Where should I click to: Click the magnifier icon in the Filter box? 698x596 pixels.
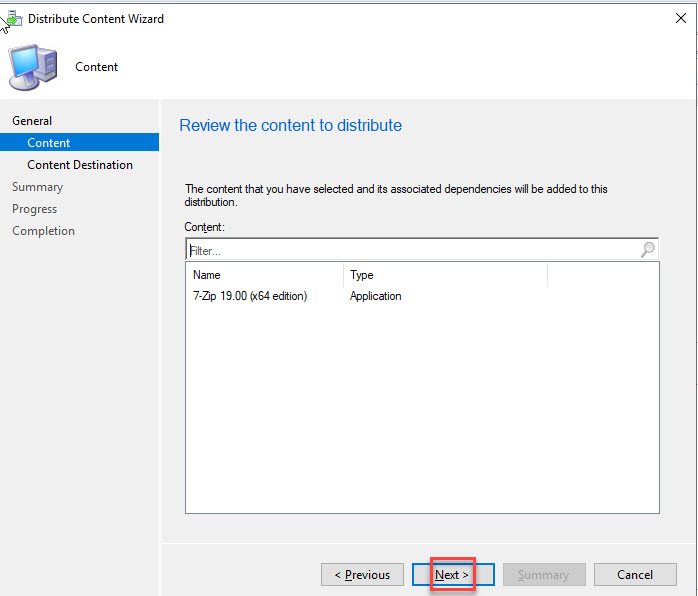click(648, 250)
